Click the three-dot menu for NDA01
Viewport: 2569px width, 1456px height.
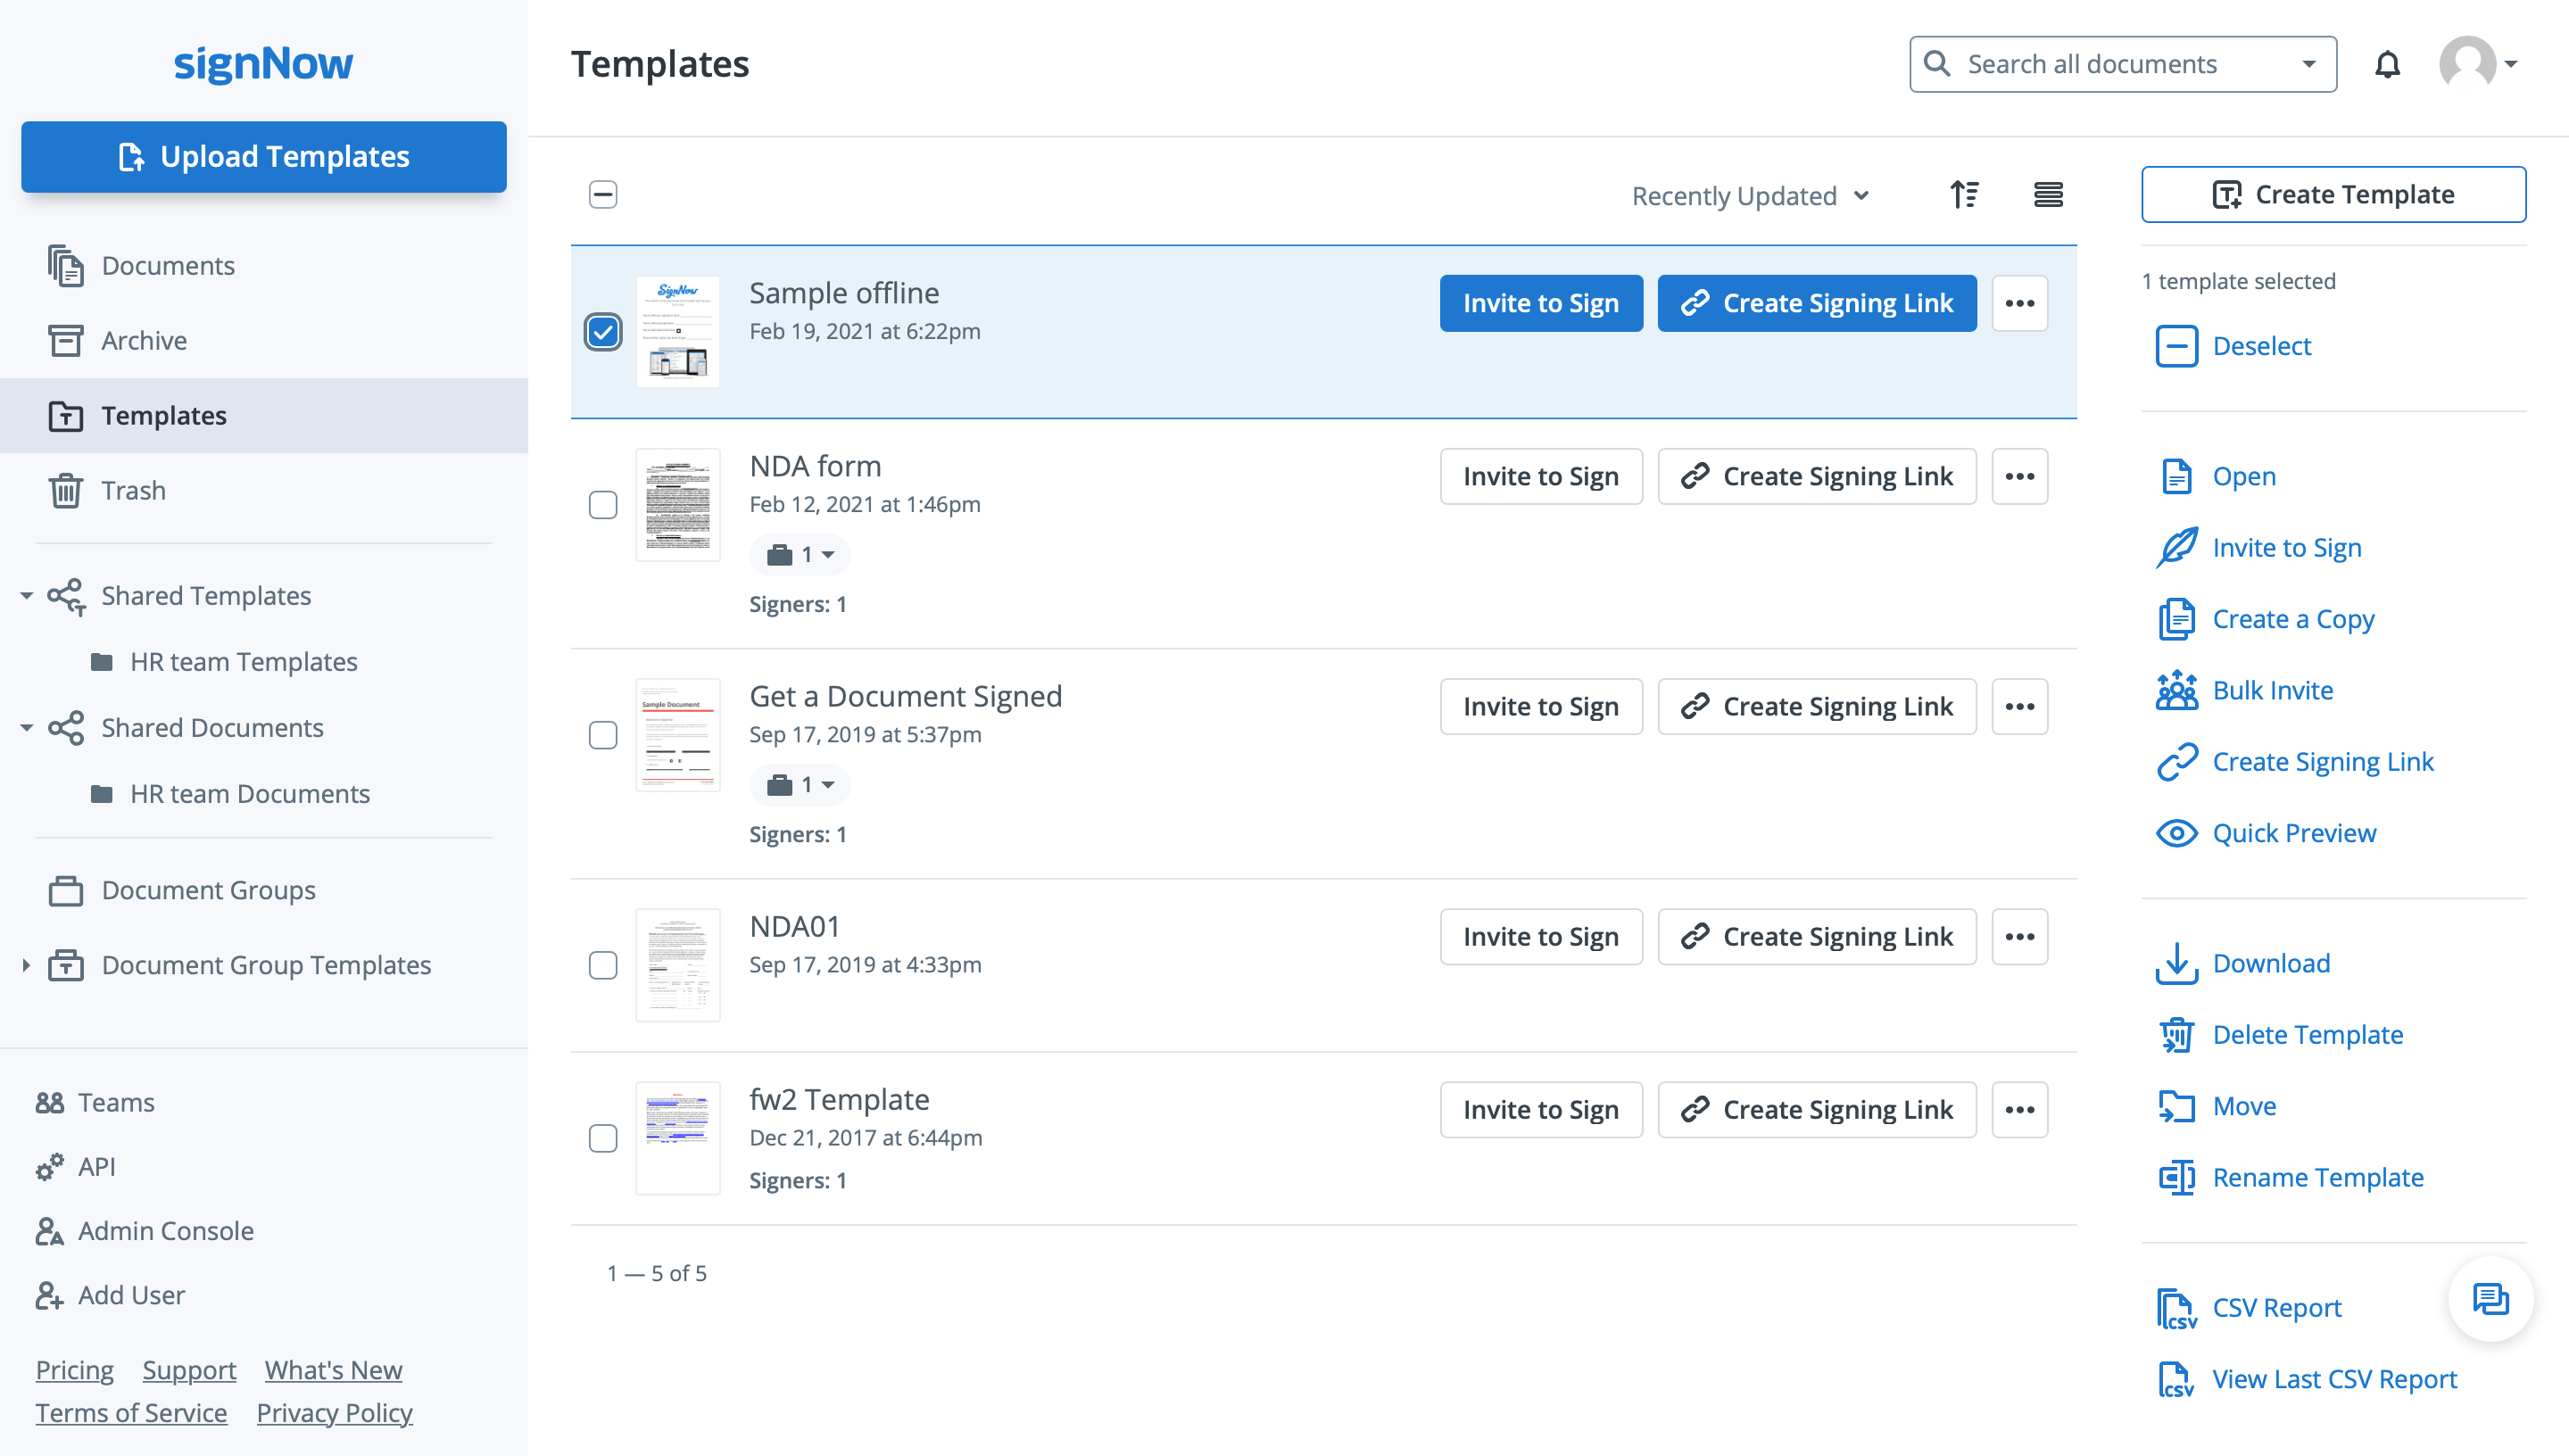pos(2020,933)
